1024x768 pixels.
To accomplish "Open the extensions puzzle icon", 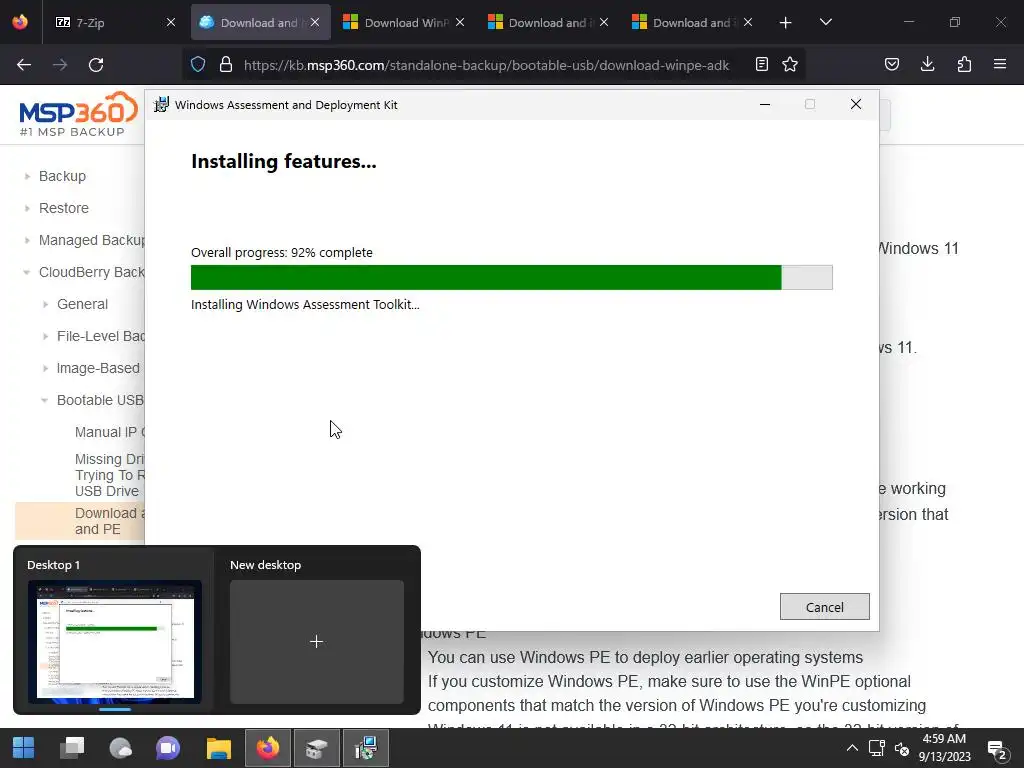I will (964, 64).
